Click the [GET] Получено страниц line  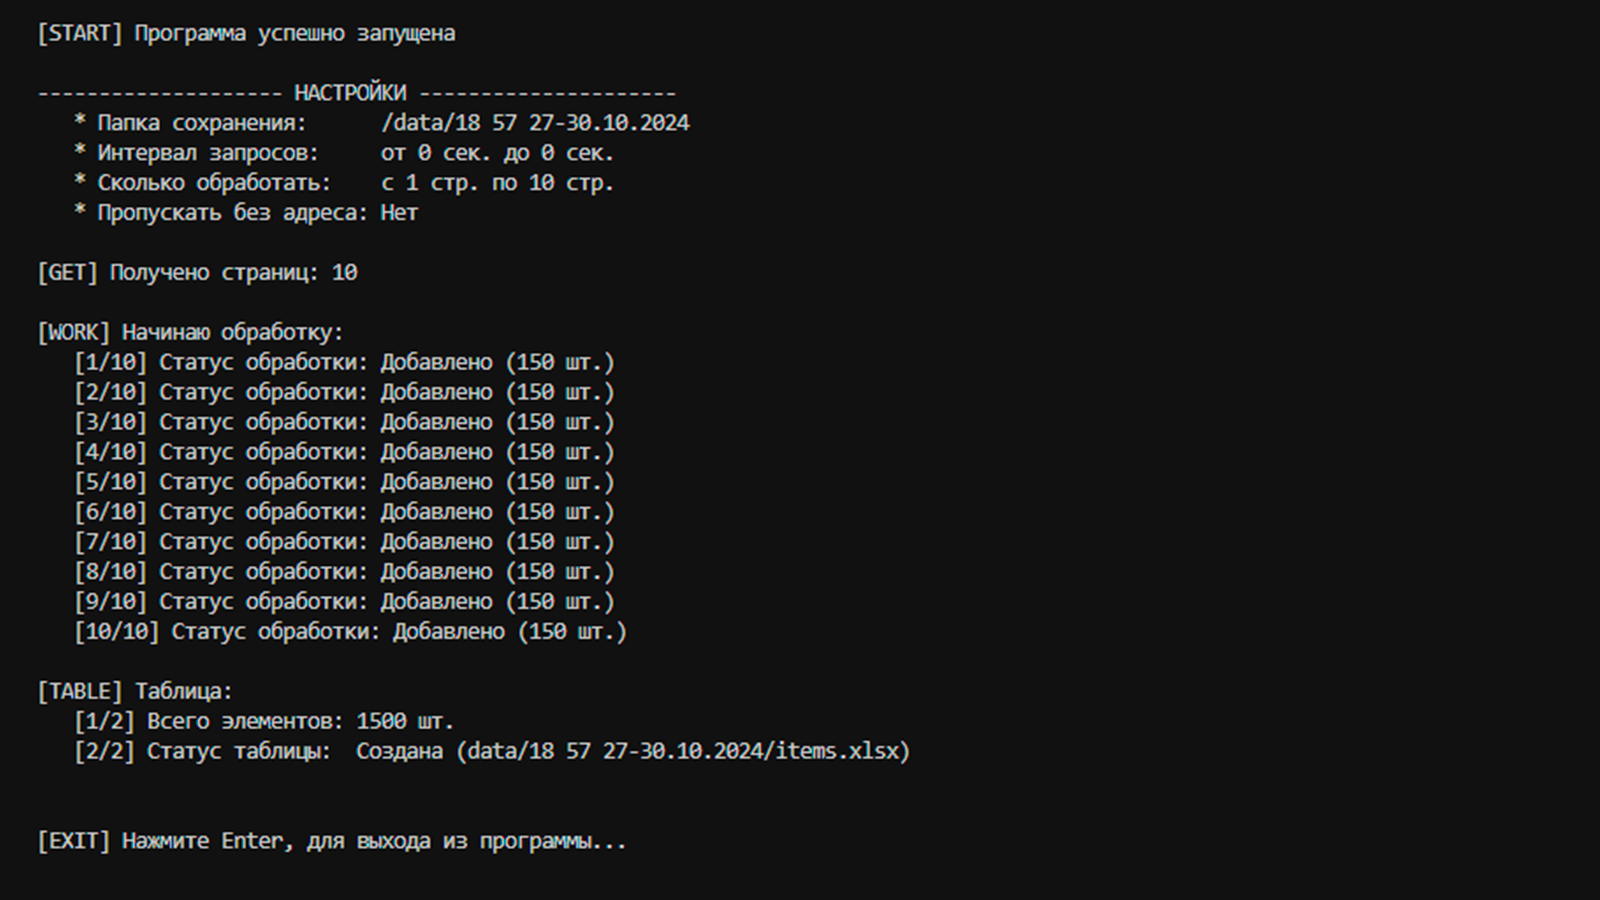197,273
